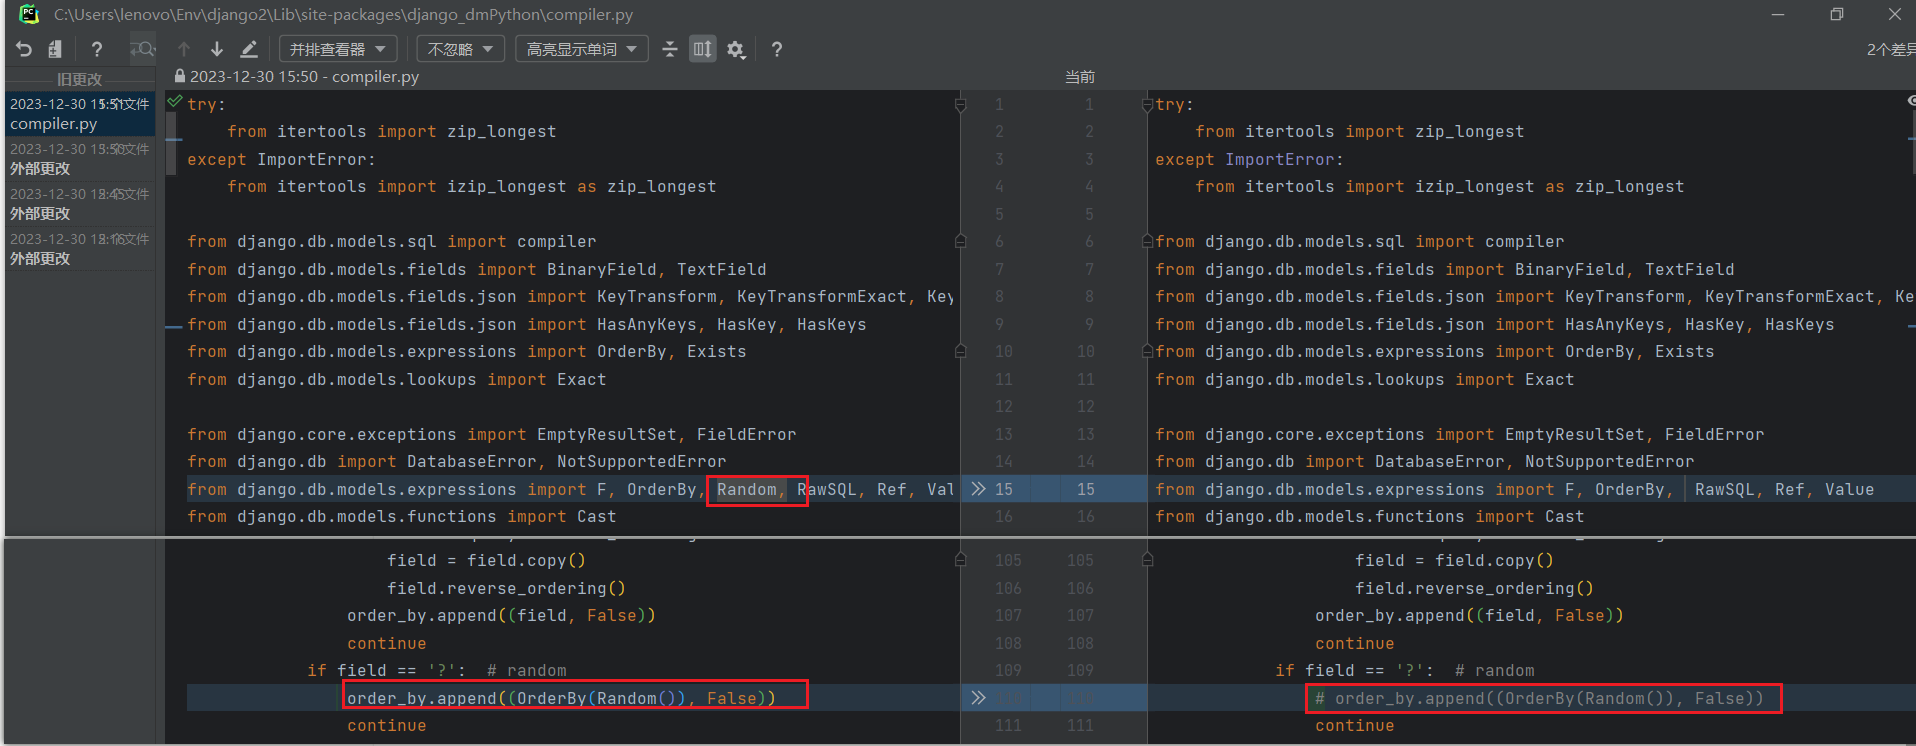Accept the order_by.append change using its chevron arrow
1916x746 pixels.
pyautogui.click(x=978, y=698)
